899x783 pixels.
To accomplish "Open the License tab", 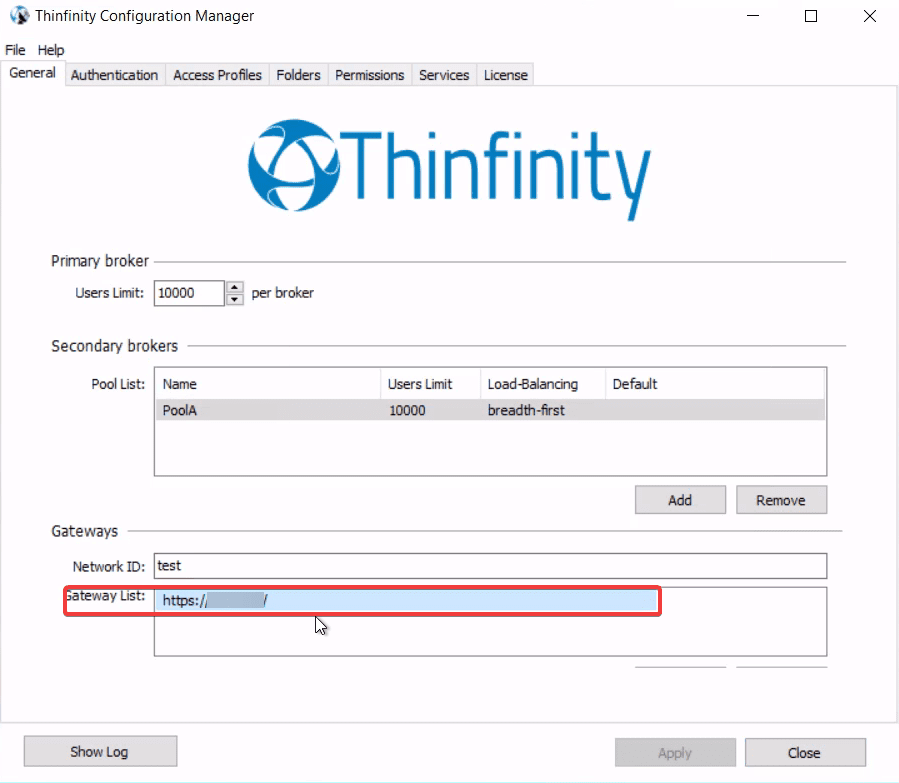I will coord(505,74).
